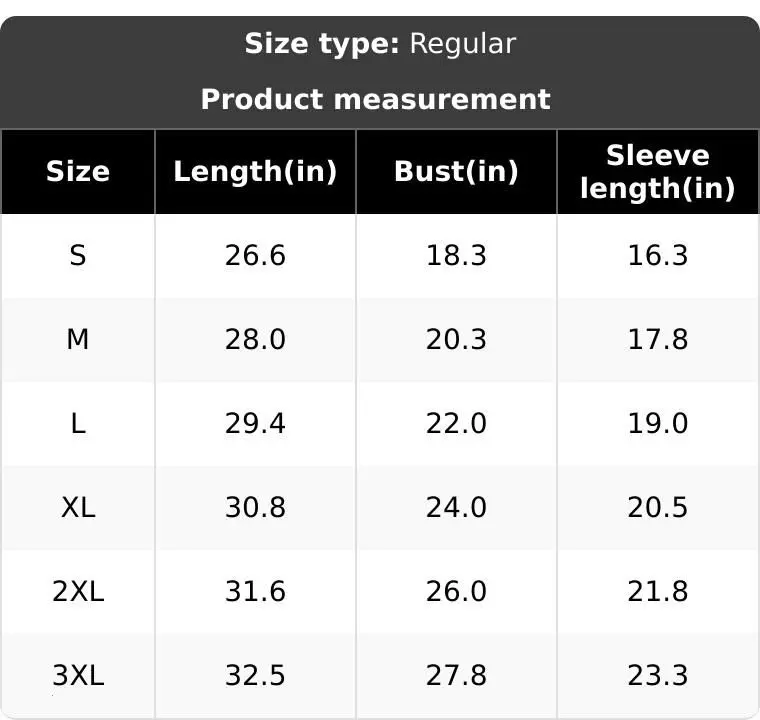The height and width of the screenshot is (720, 760).
Task: Click the Size column header
Action: tap(78, 171)
